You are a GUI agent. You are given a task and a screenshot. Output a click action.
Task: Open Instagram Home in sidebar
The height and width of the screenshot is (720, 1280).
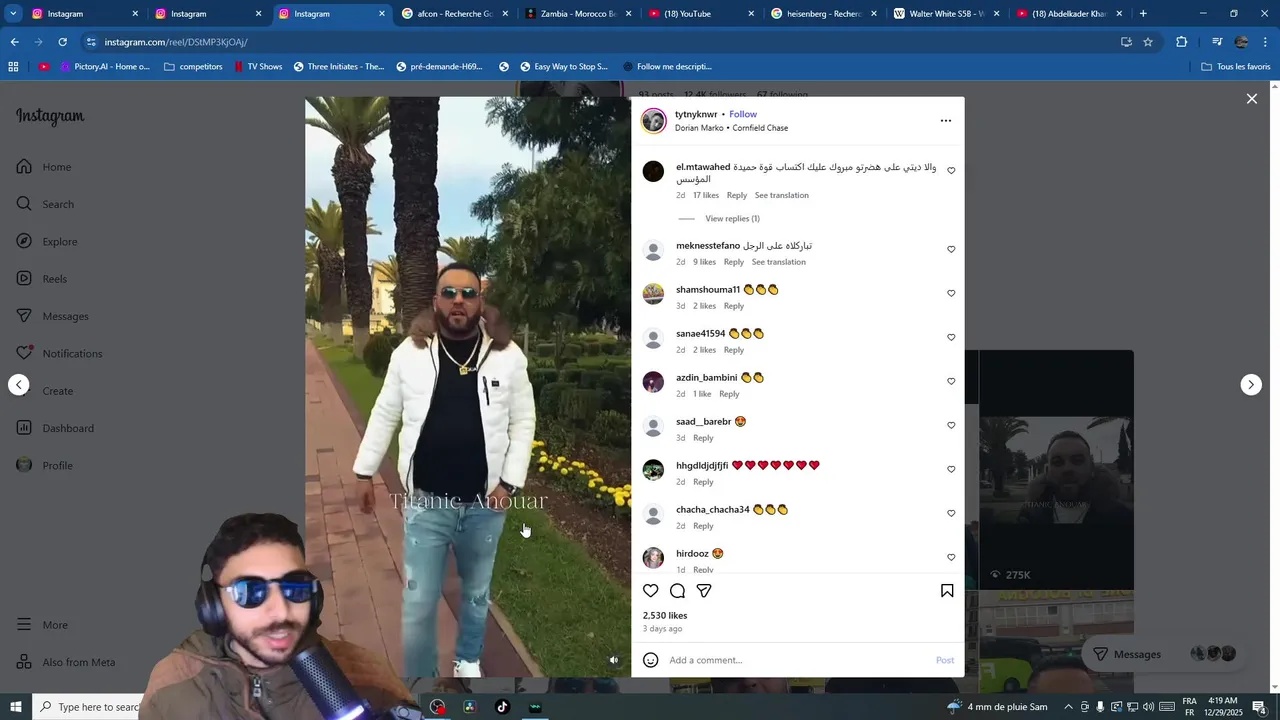(44, 167)
